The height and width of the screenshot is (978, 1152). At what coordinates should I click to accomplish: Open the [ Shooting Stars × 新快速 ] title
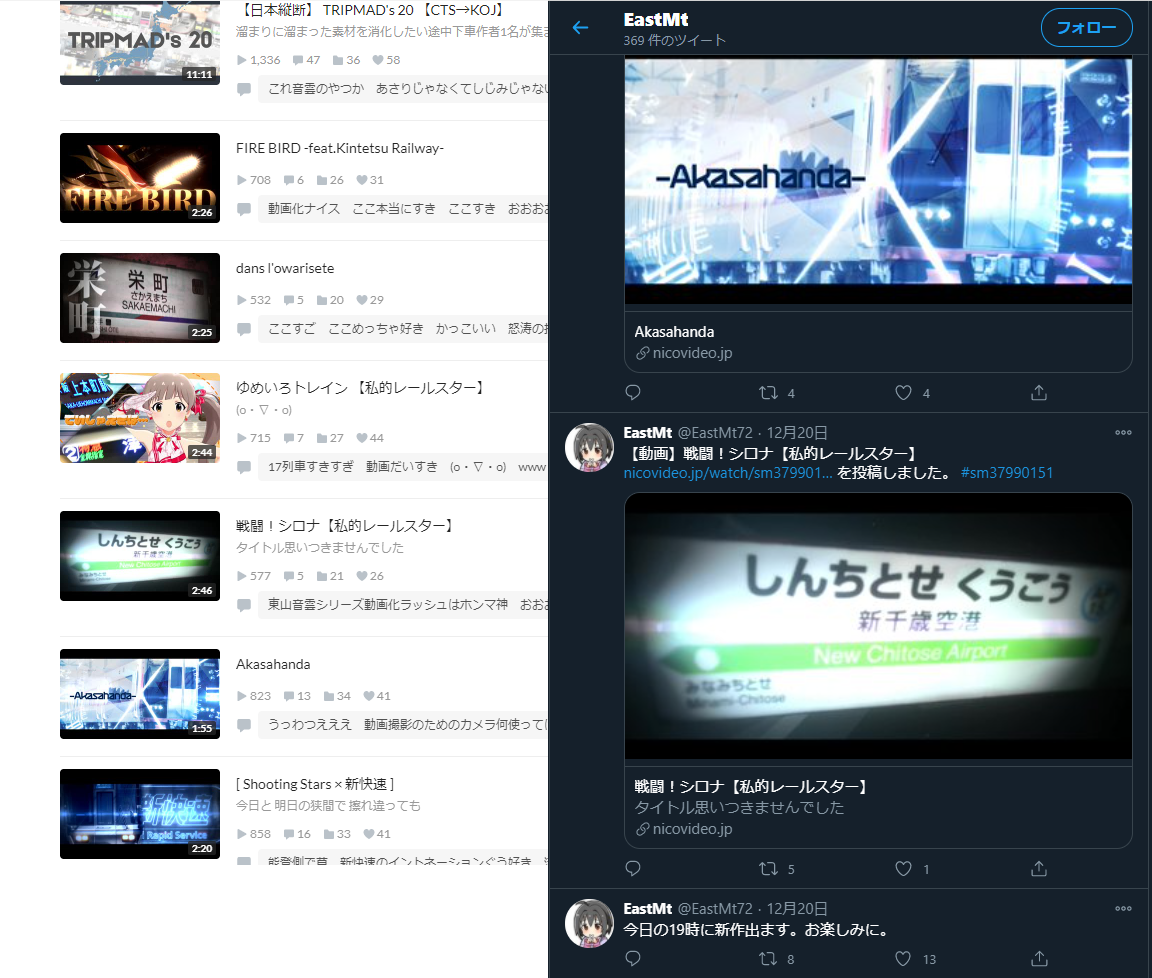[314, 784]
